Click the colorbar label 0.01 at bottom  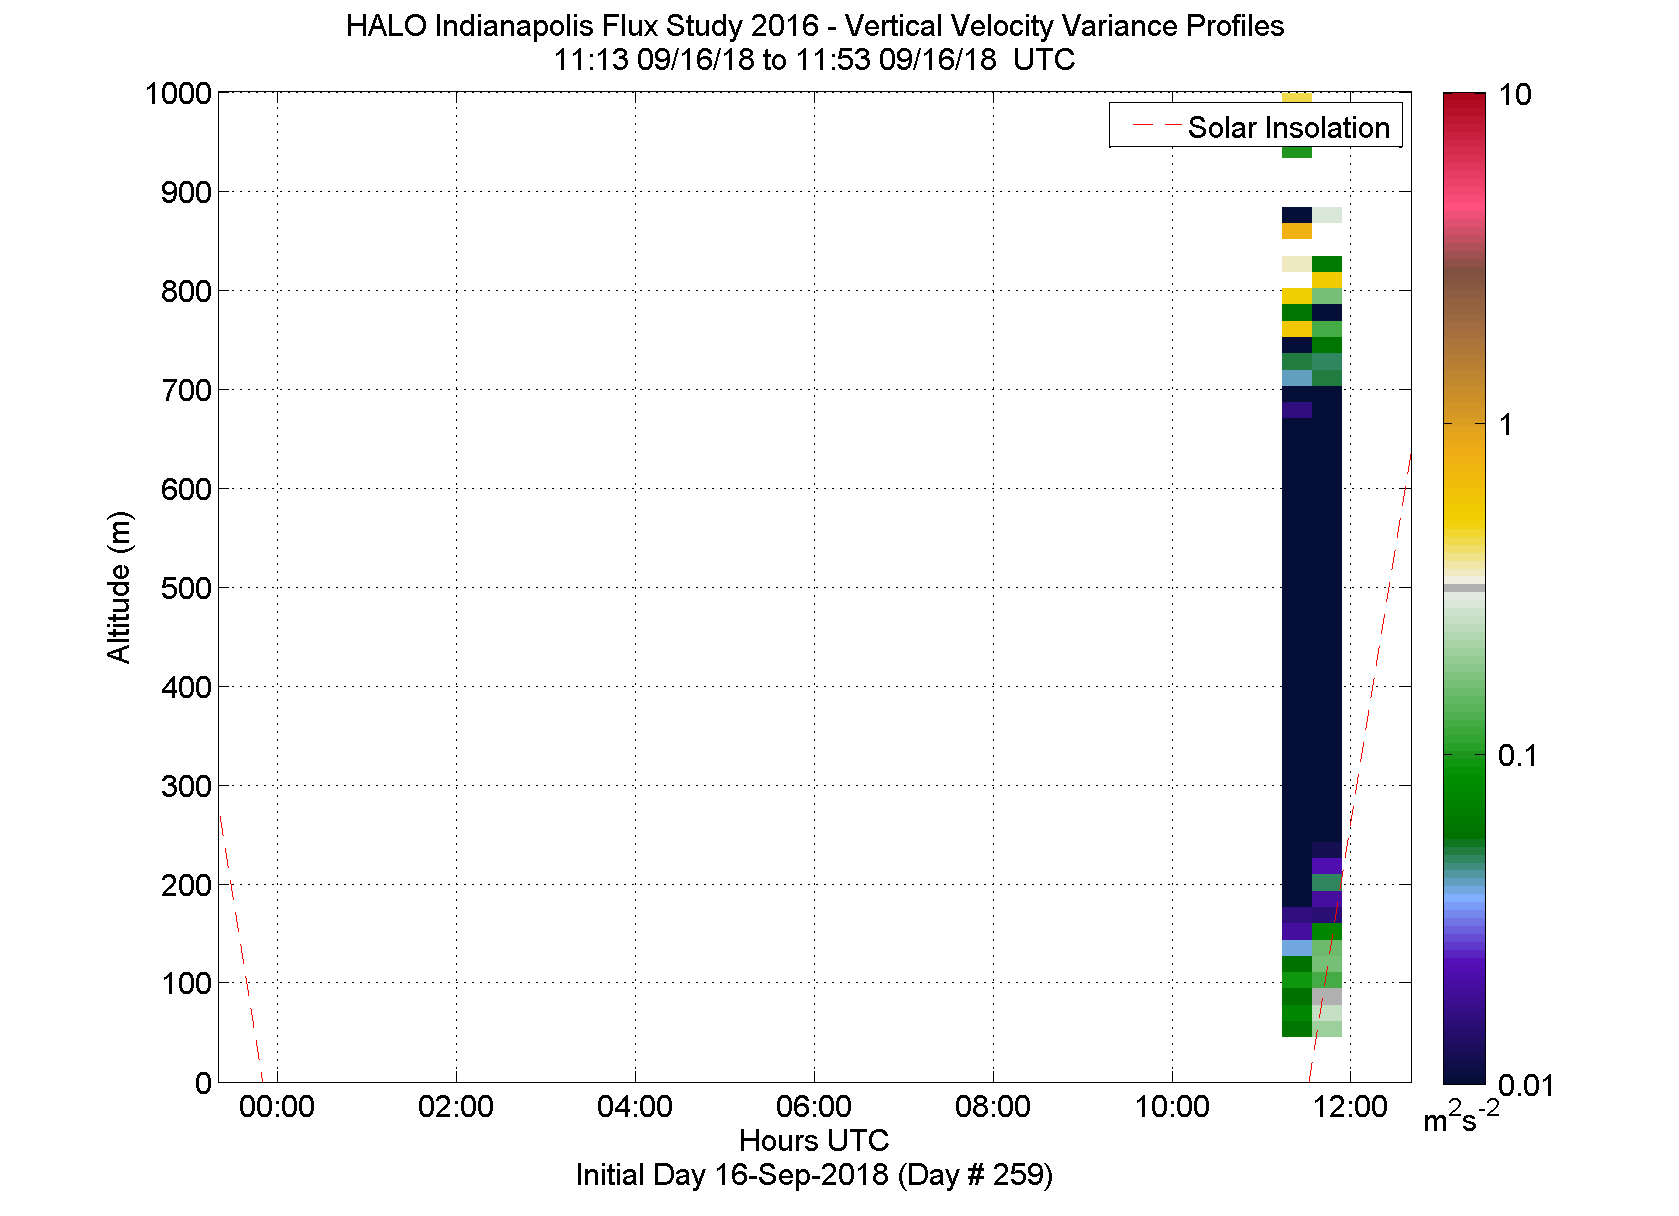1525,1085
